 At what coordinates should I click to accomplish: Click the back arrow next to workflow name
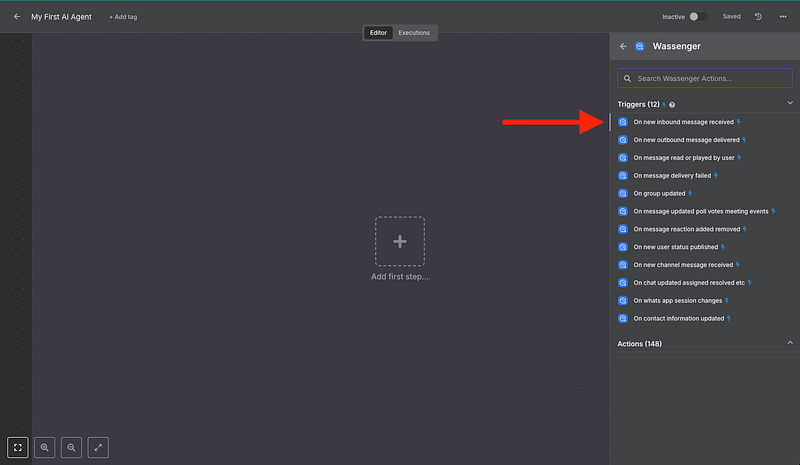[16, 17]
